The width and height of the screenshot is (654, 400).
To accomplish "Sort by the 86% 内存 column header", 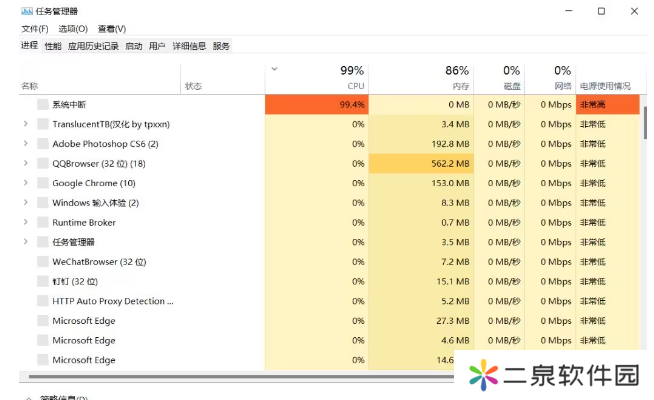I will tap(421, 79).
